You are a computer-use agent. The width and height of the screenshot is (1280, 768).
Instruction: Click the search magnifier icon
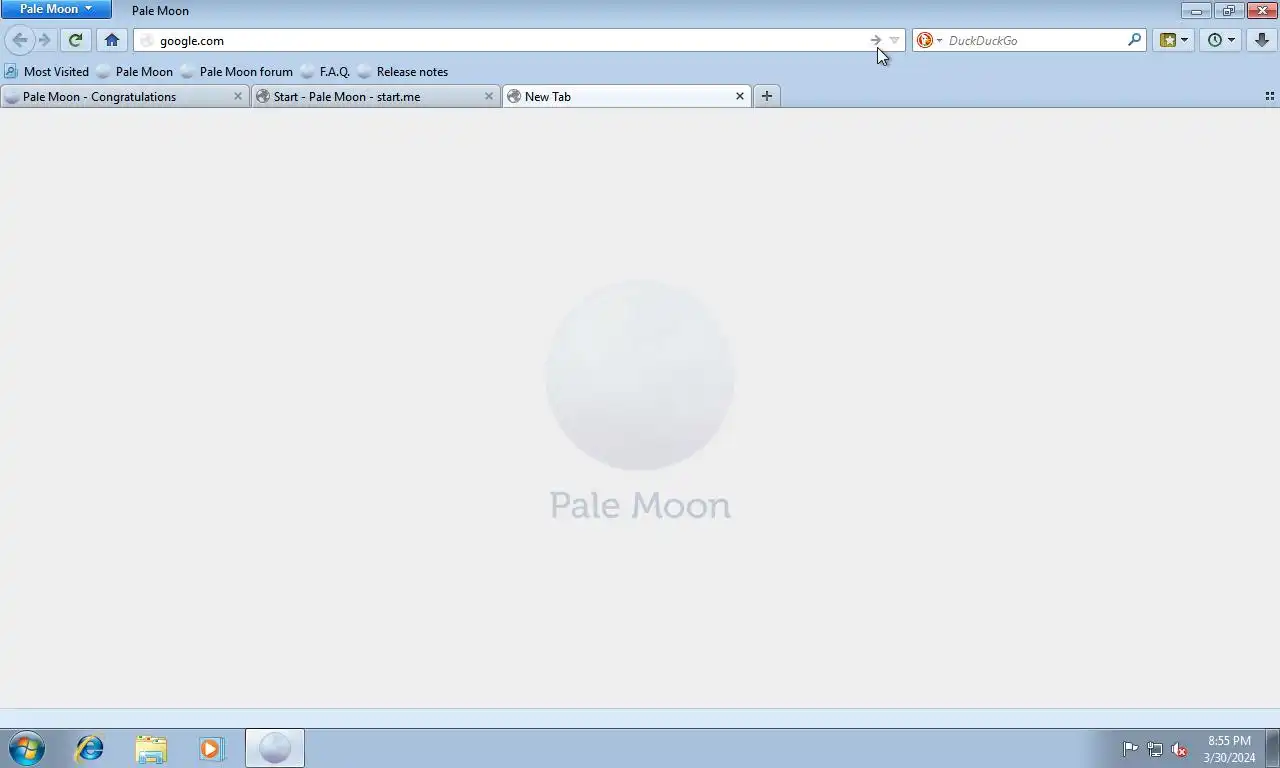point(1134,40)
